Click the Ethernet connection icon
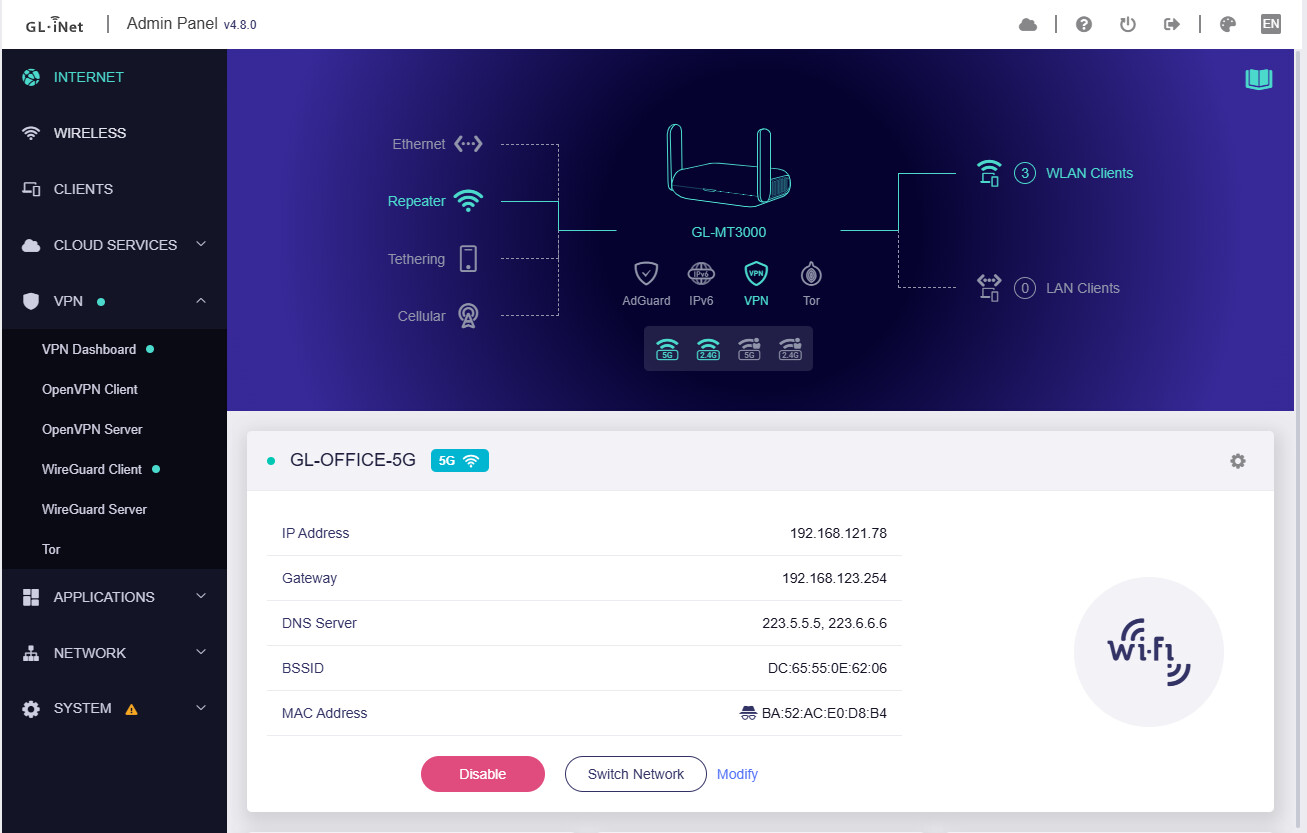The height and width of the screenshot is (833, 1307). [468, 144]
